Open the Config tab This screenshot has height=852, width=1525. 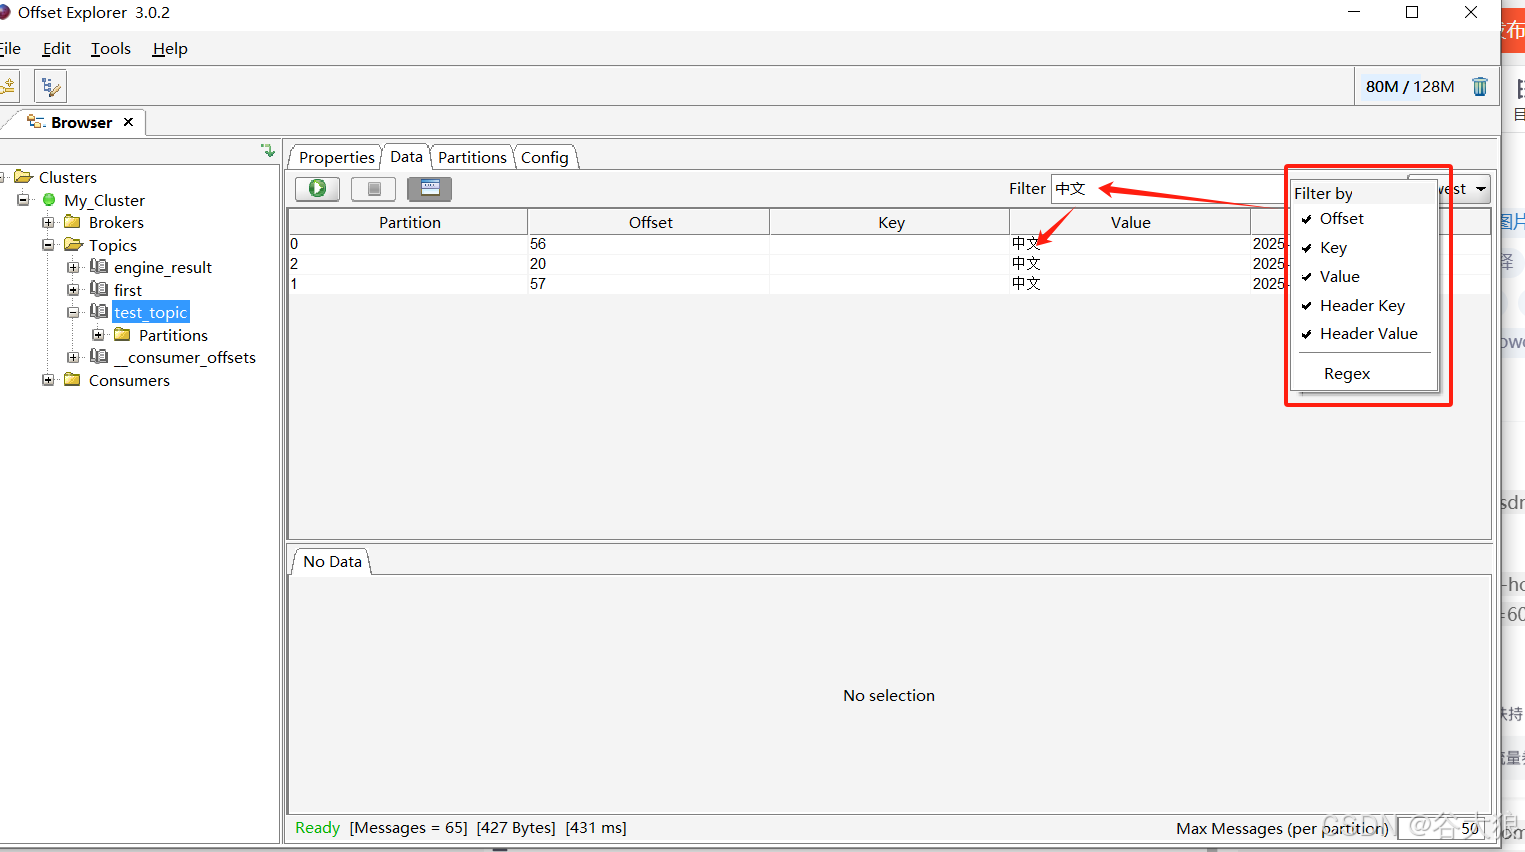(x=544, y=158)
